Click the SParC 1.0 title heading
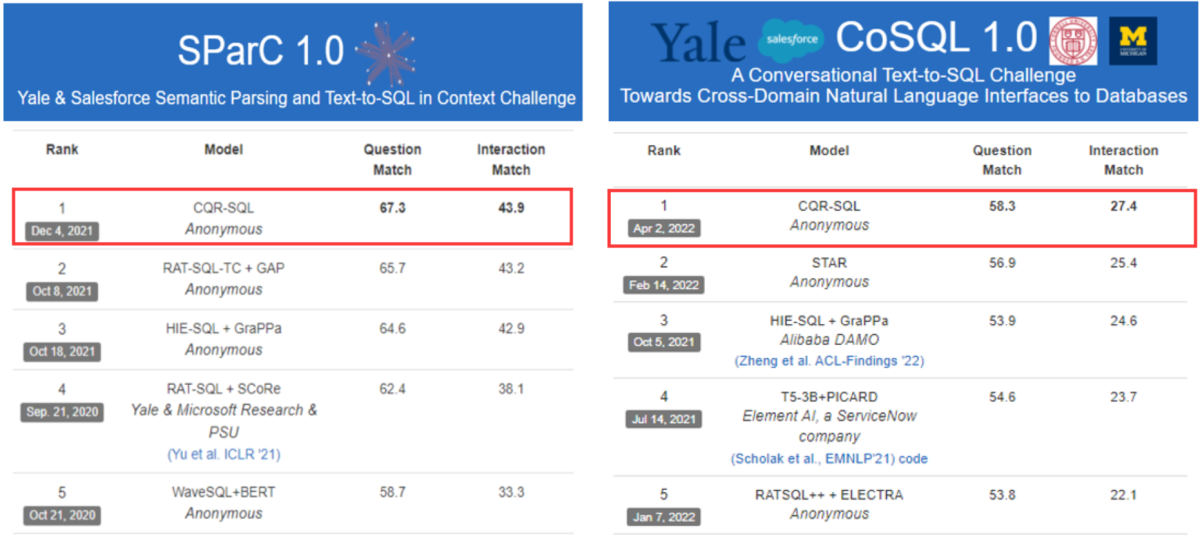Image resolution: width=1200 pixels, height=537 pixels. [x=259, y=48]
